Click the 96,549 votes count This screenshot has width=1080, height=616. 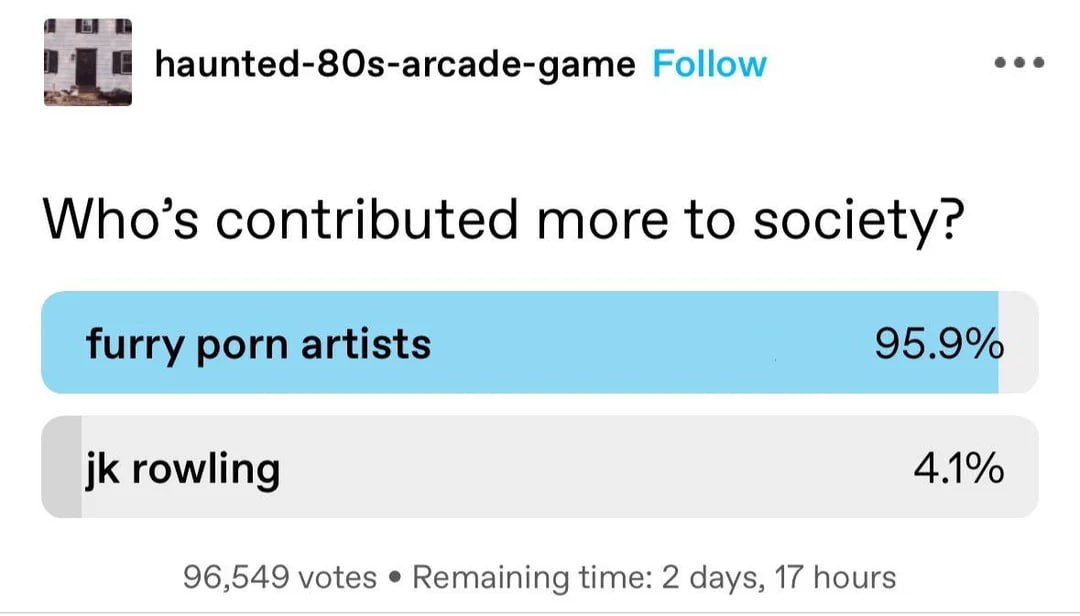point(280,577)
